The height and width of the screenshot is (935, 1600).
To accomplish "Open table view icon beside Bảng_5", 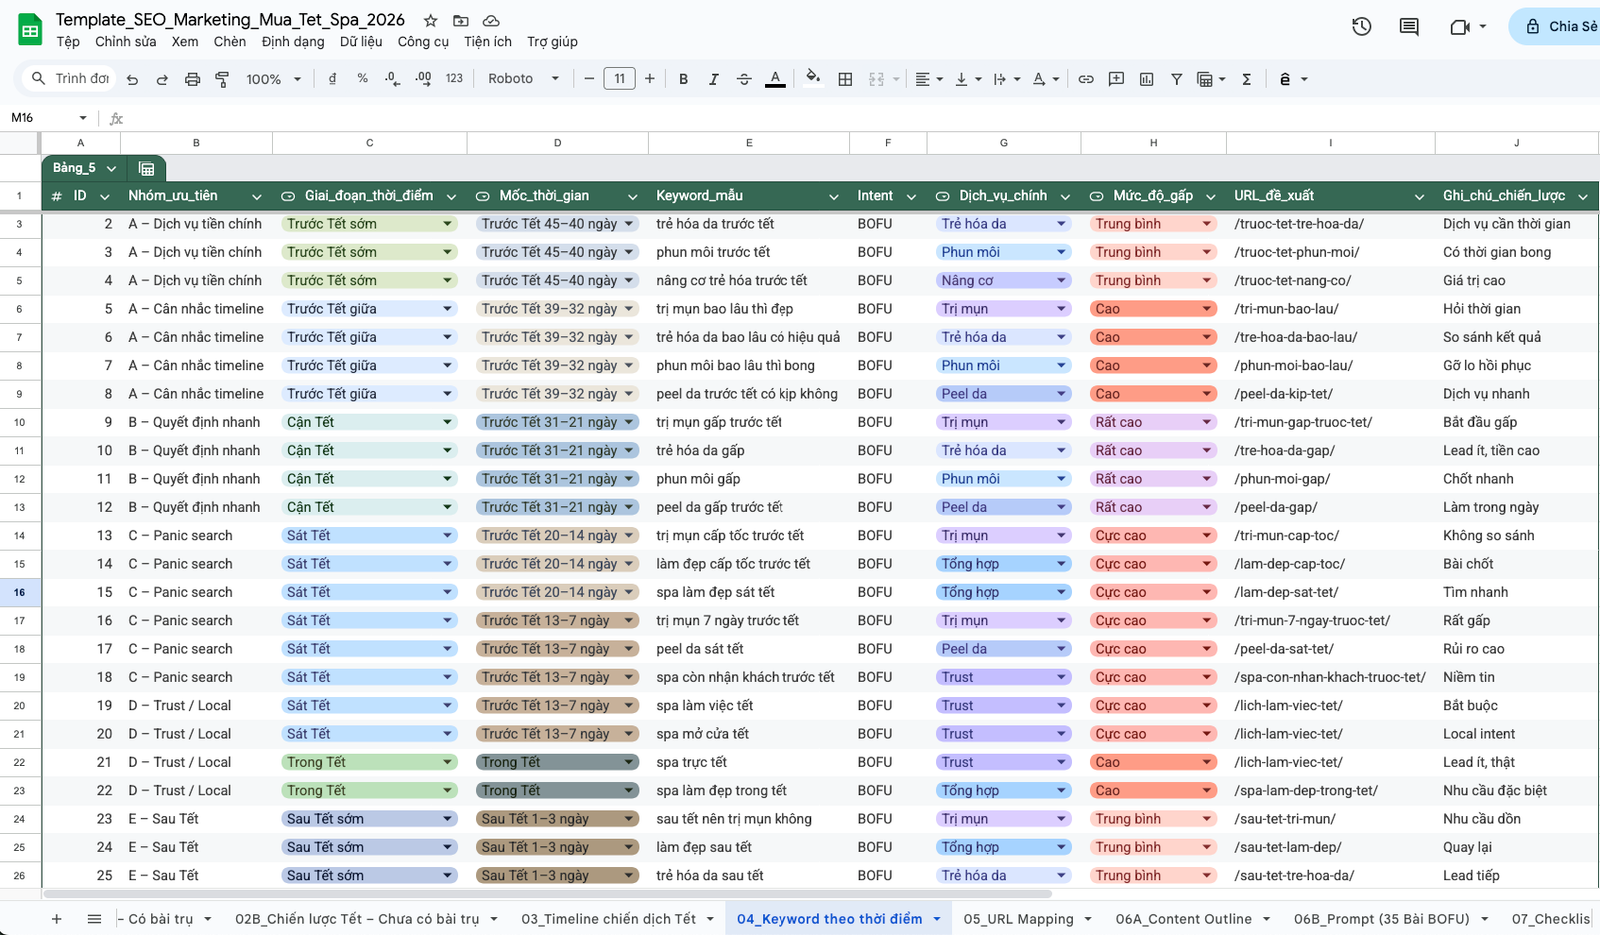I will (147, 168).
